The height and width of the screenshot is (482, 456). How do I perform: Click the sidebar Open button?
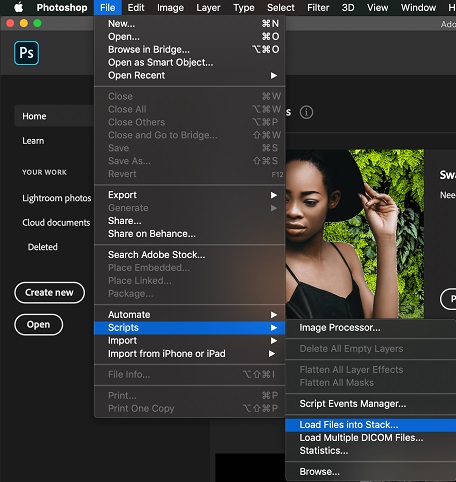(x=38, y=325)
